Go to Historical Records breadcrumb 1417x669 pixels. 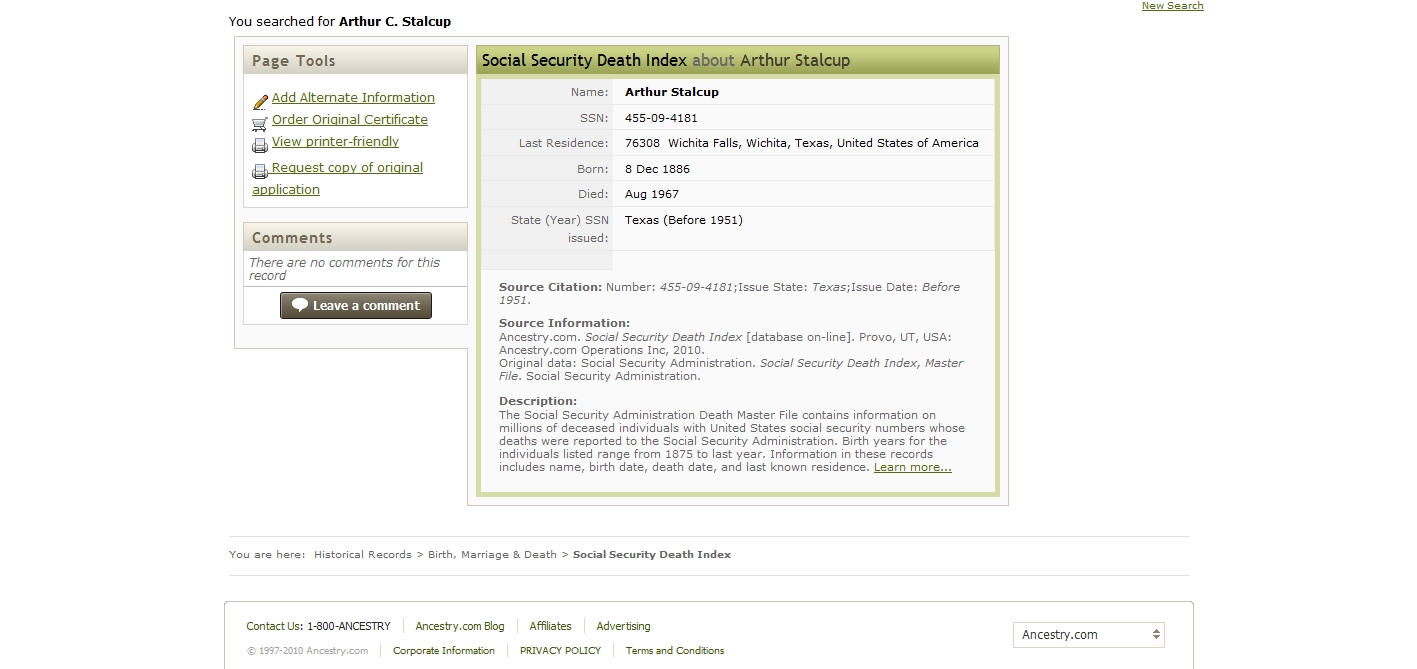[x=362, y=555]
